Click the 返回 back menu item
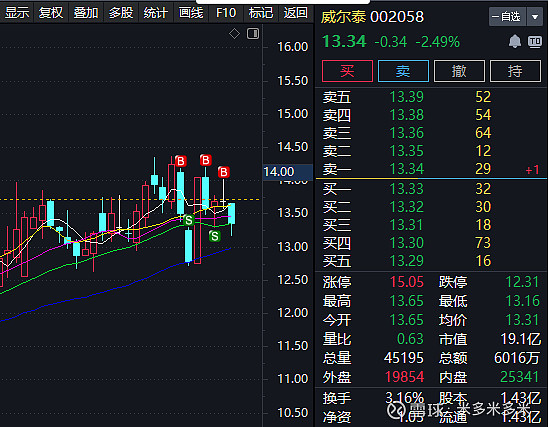The height and width of the screenshot is (427, 548). pyautogui.click(x=296, y=13)
